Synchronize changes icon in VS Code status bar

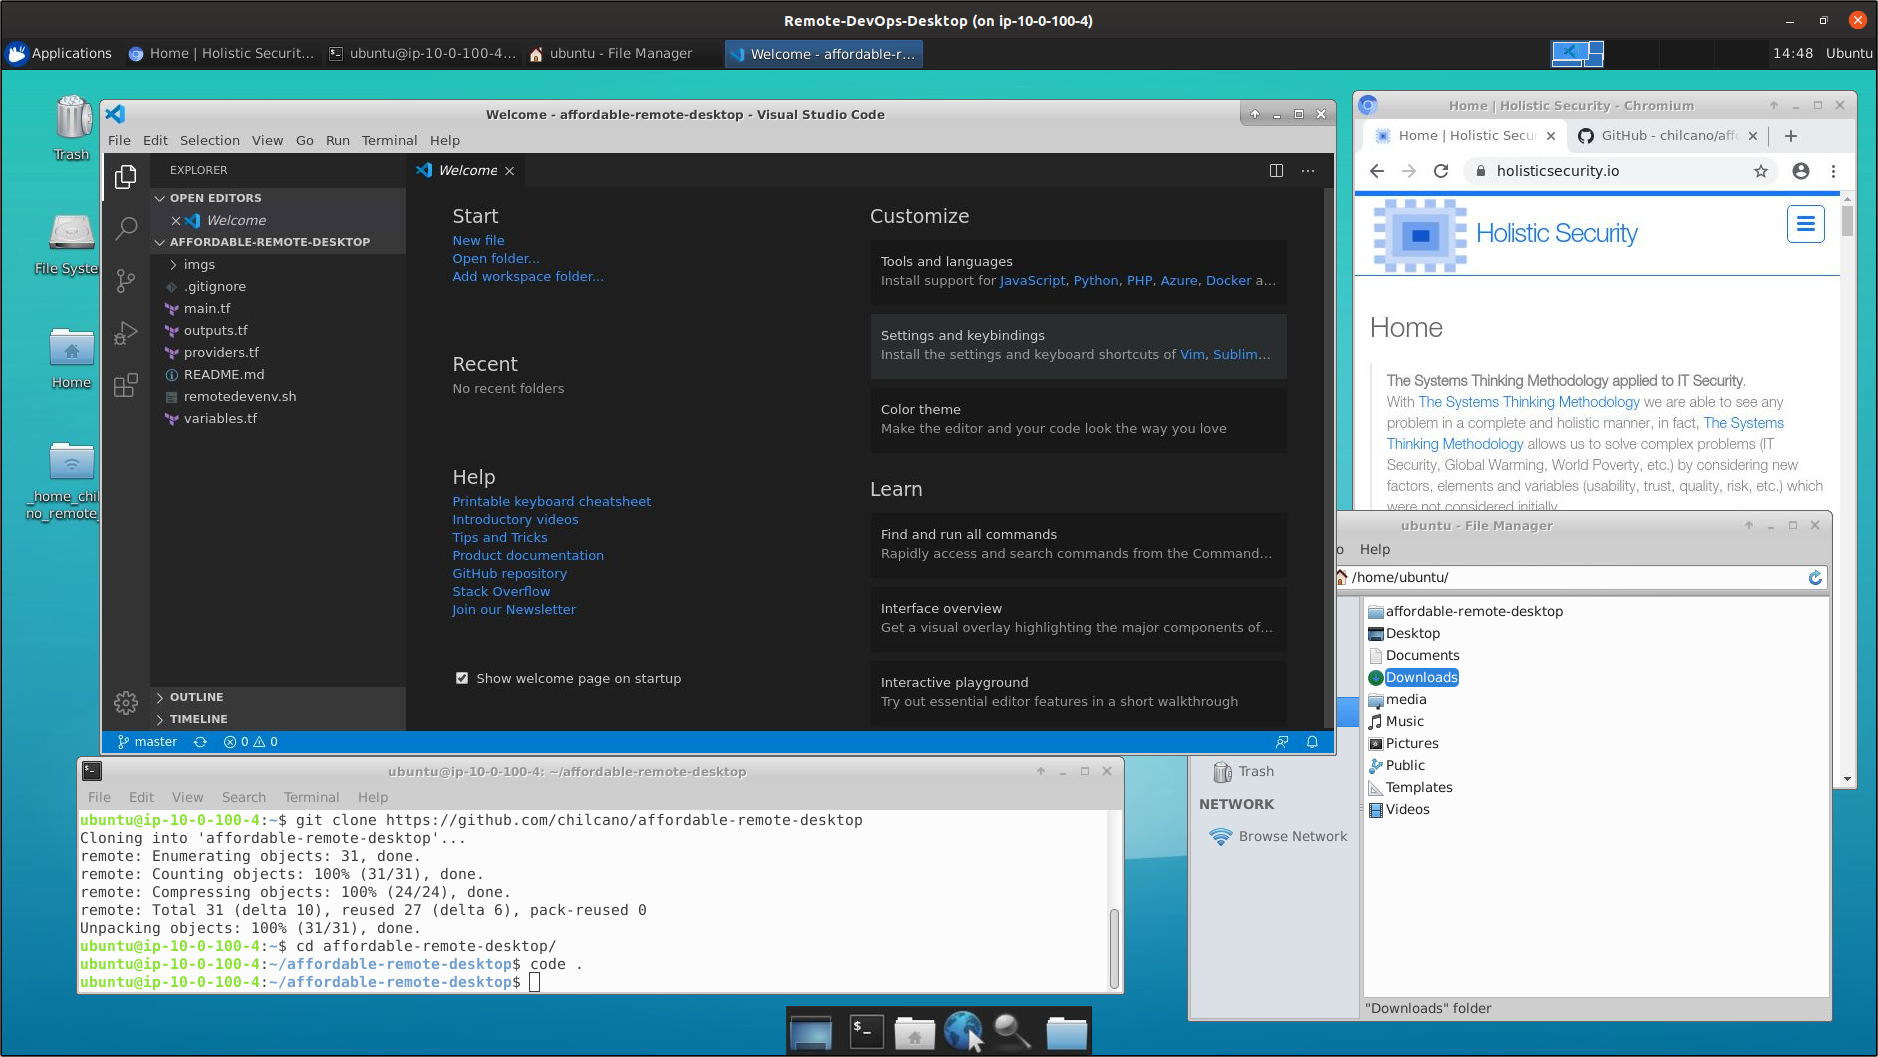[200, 742]
